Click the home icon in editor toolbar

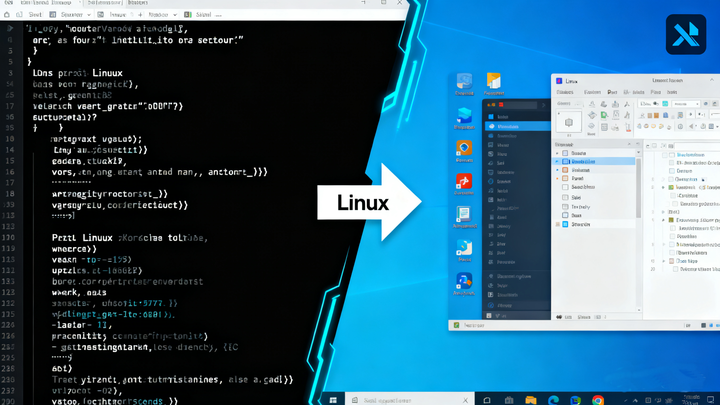pyautogui.click(x=6, y=15)
